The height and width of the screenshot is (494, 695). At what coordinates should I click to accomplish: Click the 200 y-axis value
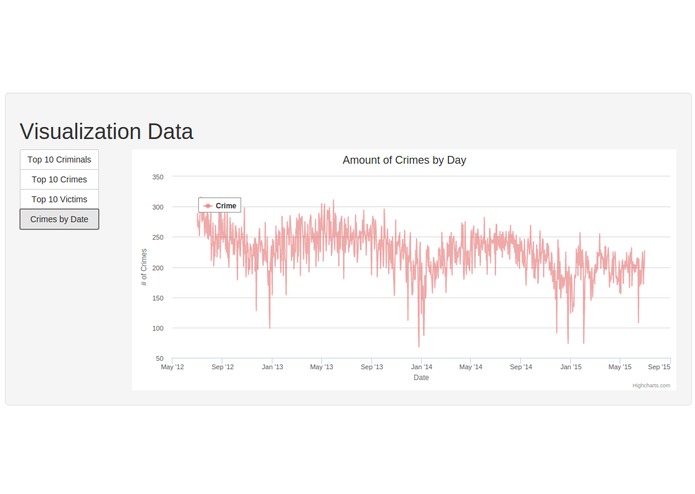158,268
